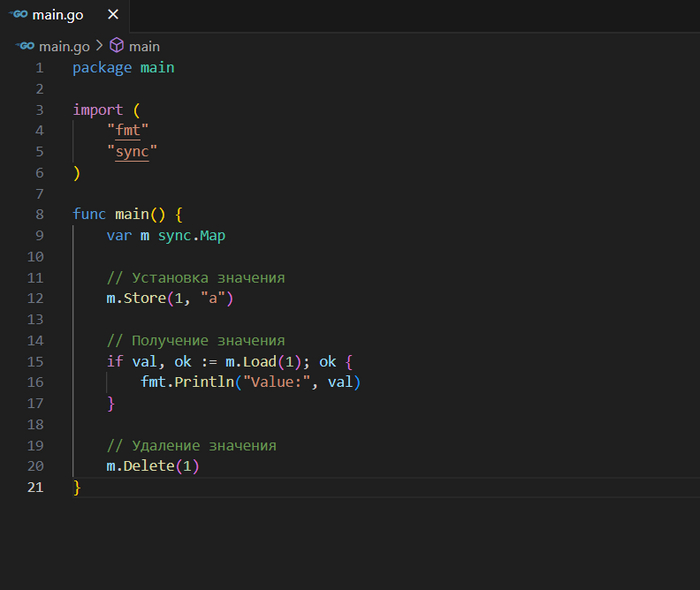Click line number 21 in the gutter
This screenshot has width=700, height=590.
click(35, 487)
